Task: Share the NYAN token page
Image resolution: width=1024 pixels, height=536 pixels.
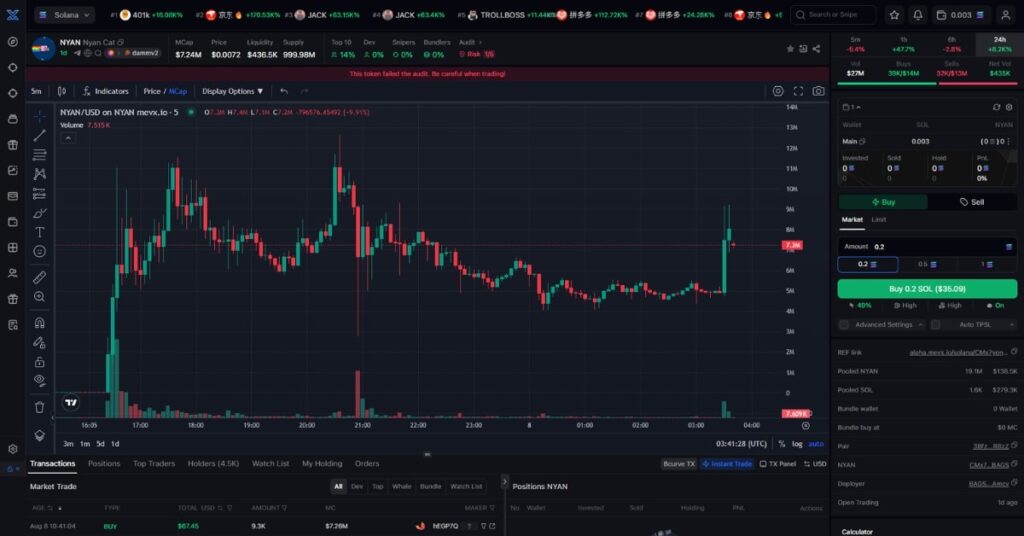Action: coord(816,49)
